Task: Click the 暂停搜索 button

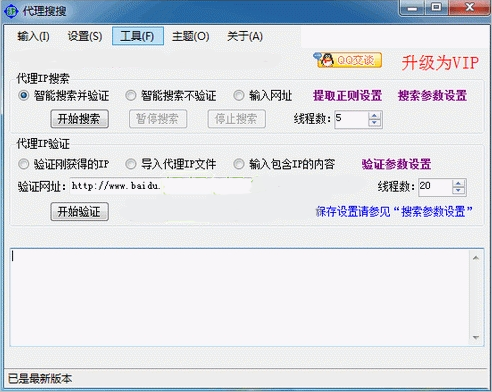Action: point(158,119)
